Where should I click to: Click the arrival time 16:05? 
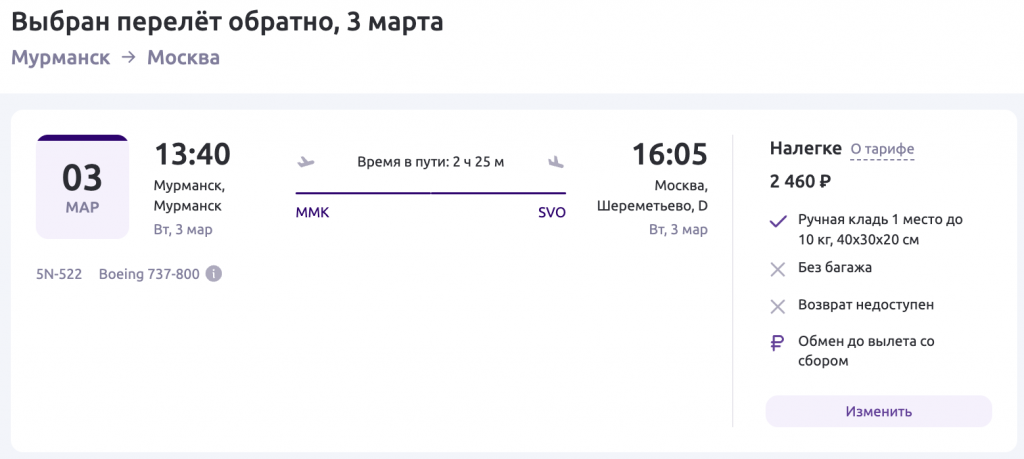pyautogui.click(x=669, y=154)
